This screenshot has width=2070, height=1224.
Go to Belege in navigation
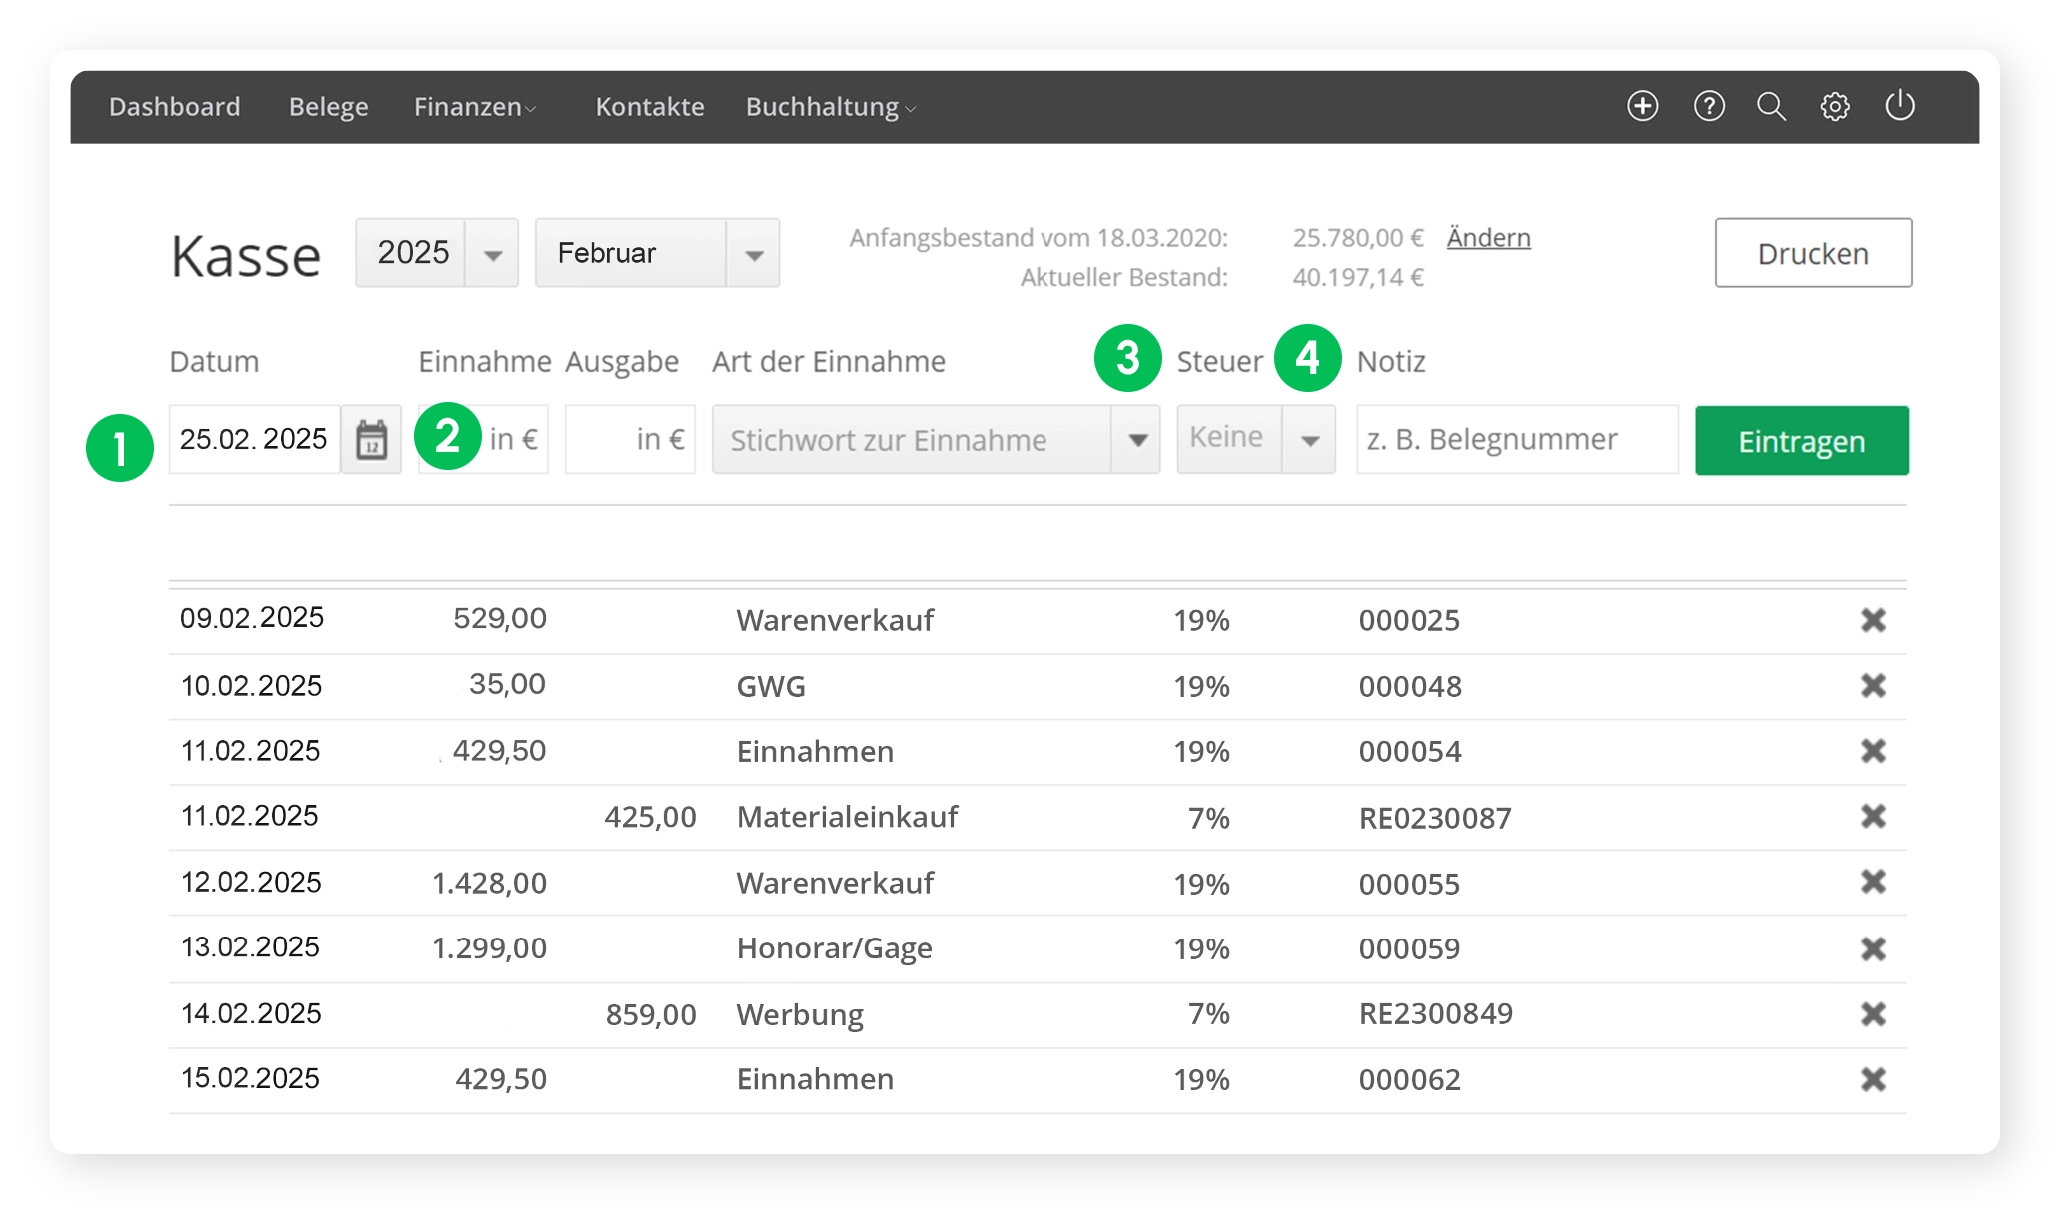coord(328,107)
